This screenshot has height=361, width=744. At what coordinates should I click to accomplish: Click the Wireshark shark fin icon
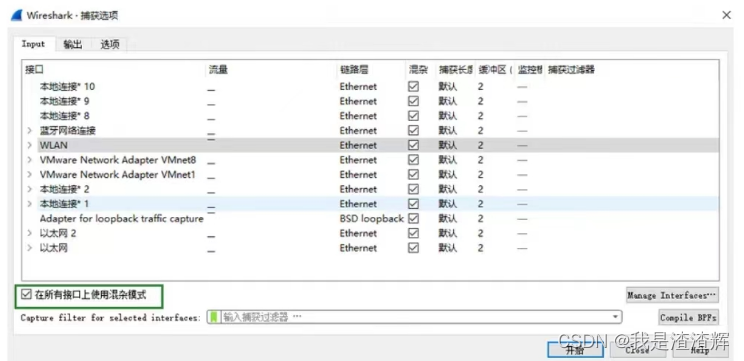[17, 15]
